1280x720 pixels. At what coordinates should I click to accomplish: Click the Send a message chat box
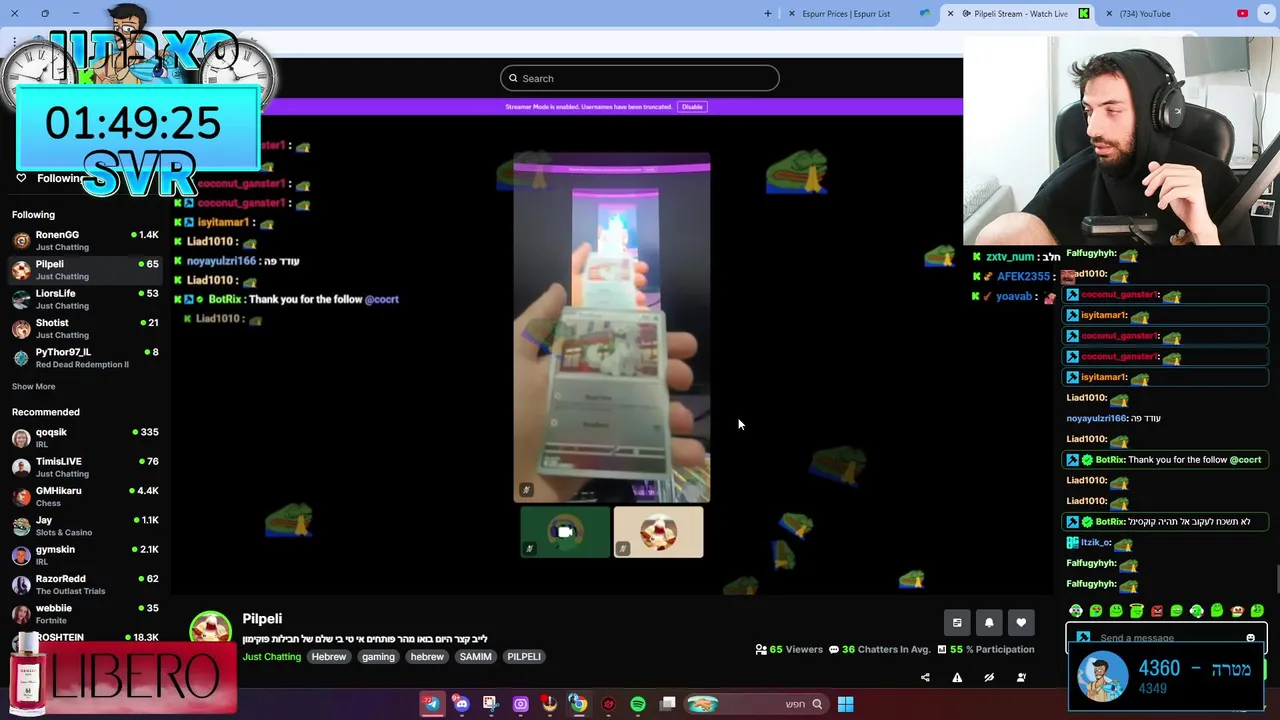[1166, 638]
